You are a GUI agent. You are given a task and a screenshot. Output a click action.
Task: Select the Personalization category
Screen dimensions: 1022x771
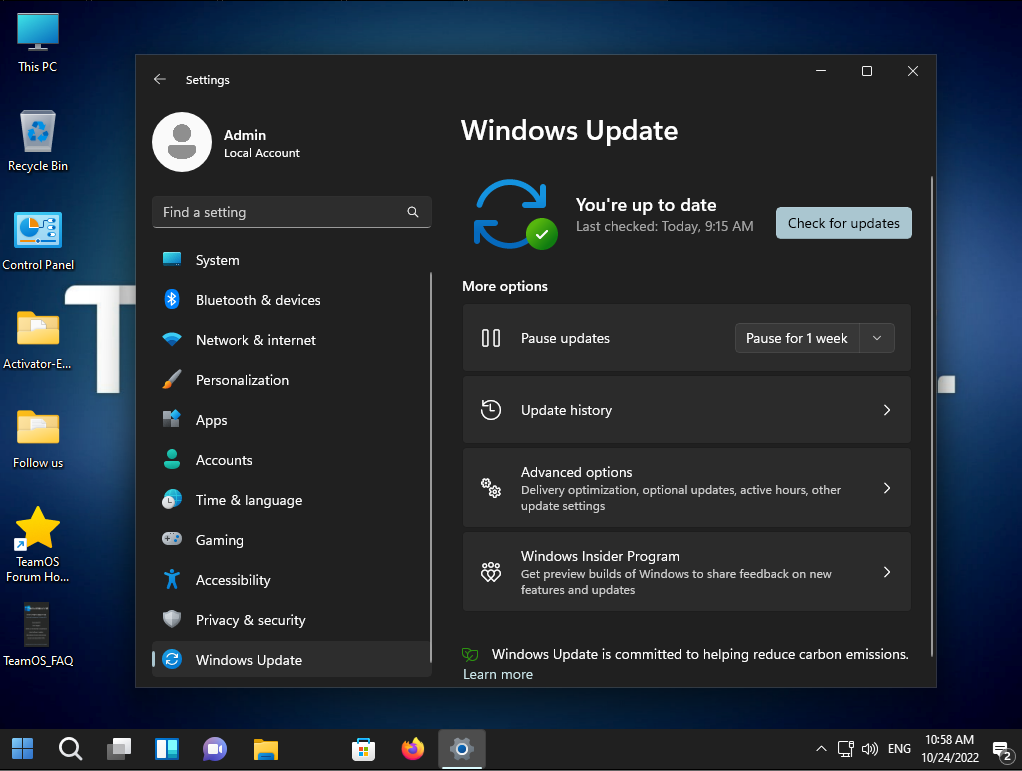(242, 380)
